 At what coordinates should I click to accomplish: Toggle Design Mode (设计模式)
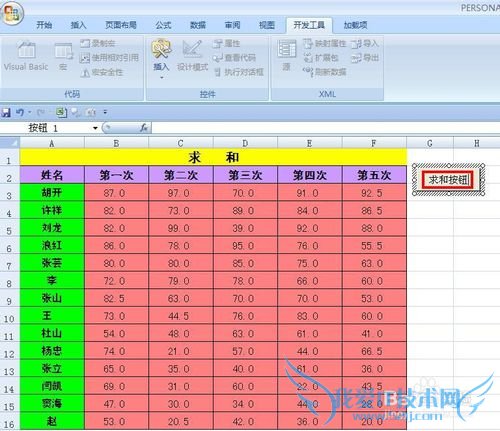pos(192,56)
